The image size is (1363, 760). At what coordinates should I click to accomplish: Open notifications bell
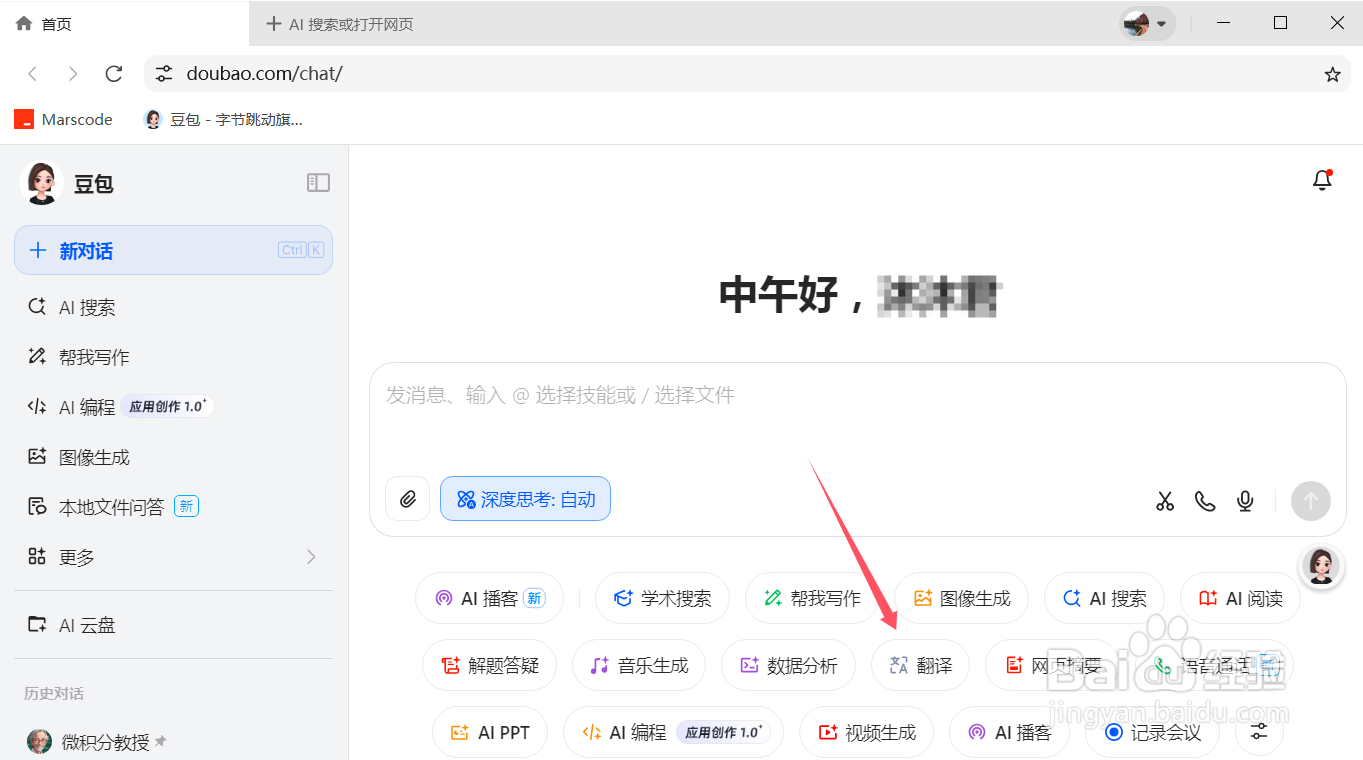click(1322, 180)
